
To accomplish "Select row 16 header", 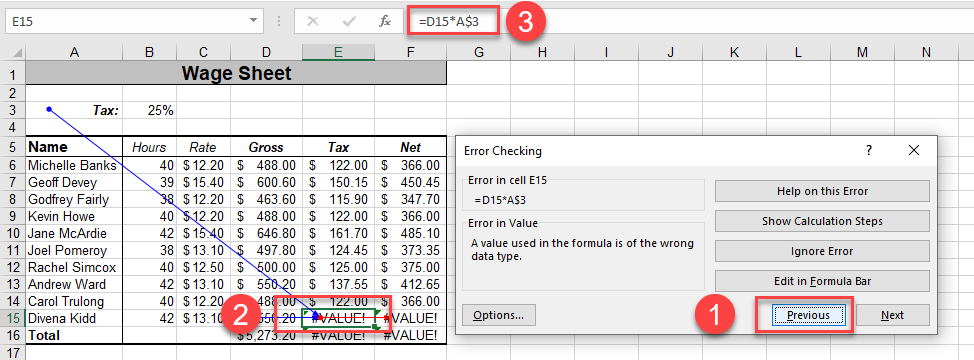I will click(12, 335).
